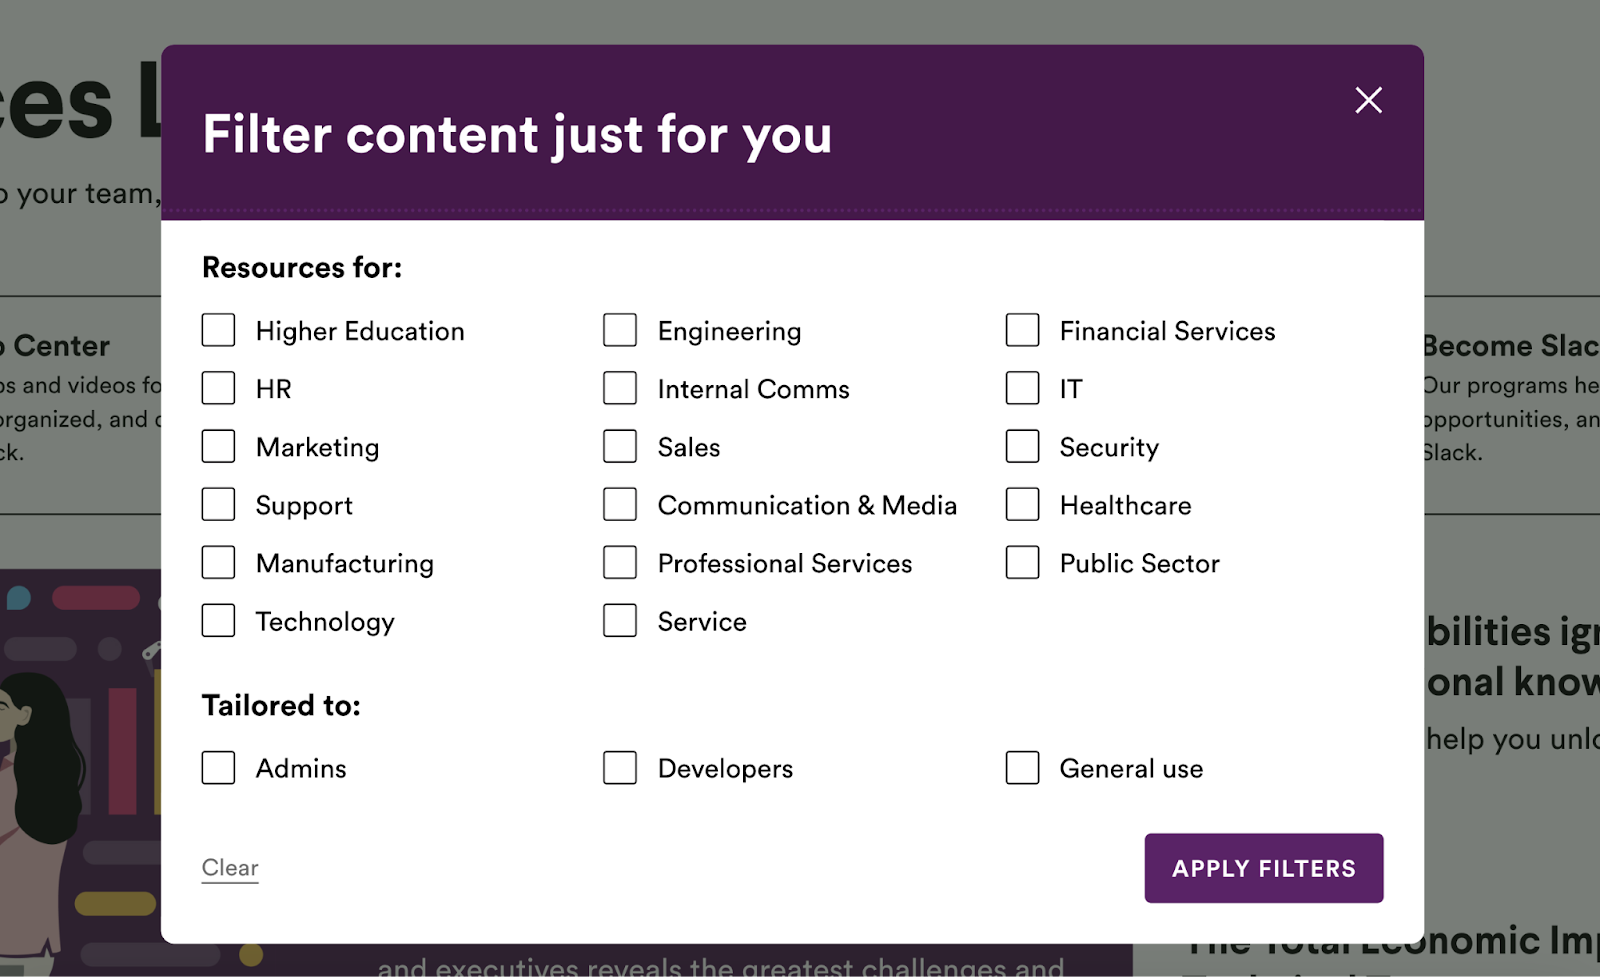
Task: Check the Healthcare filter
Action: [1022, 504]
